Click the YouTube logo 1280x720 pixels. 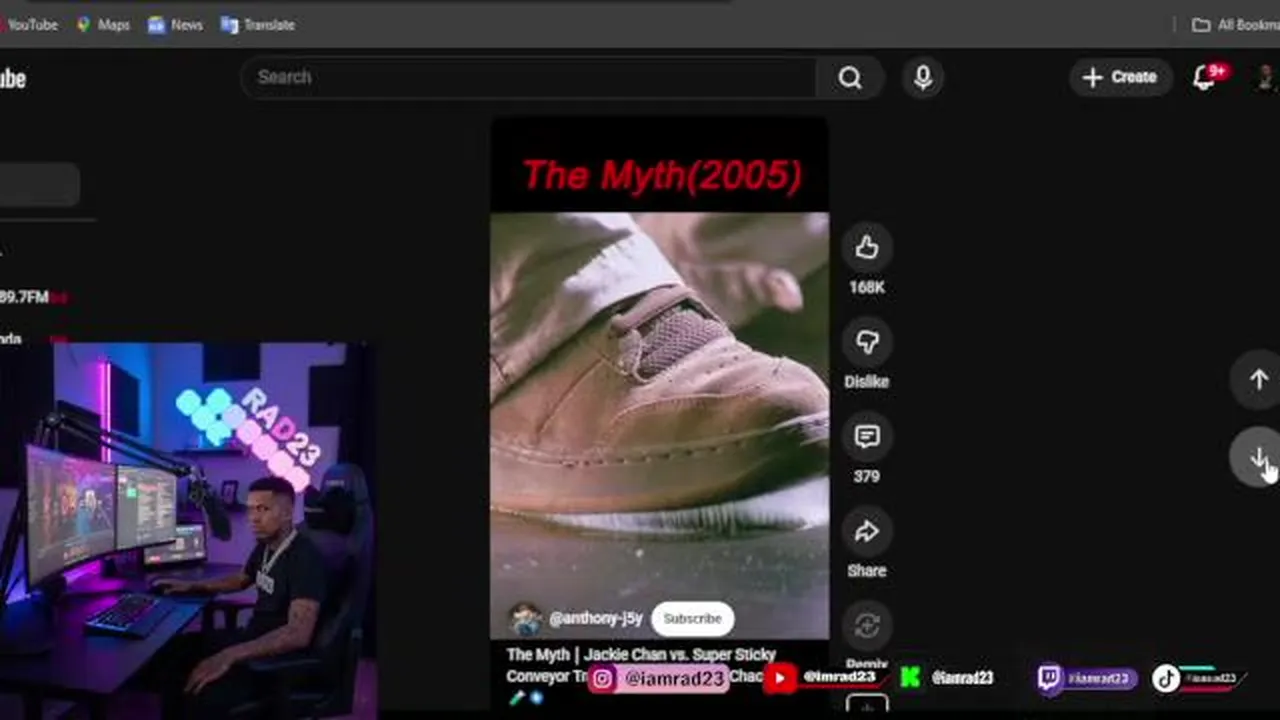pos(12,79)
